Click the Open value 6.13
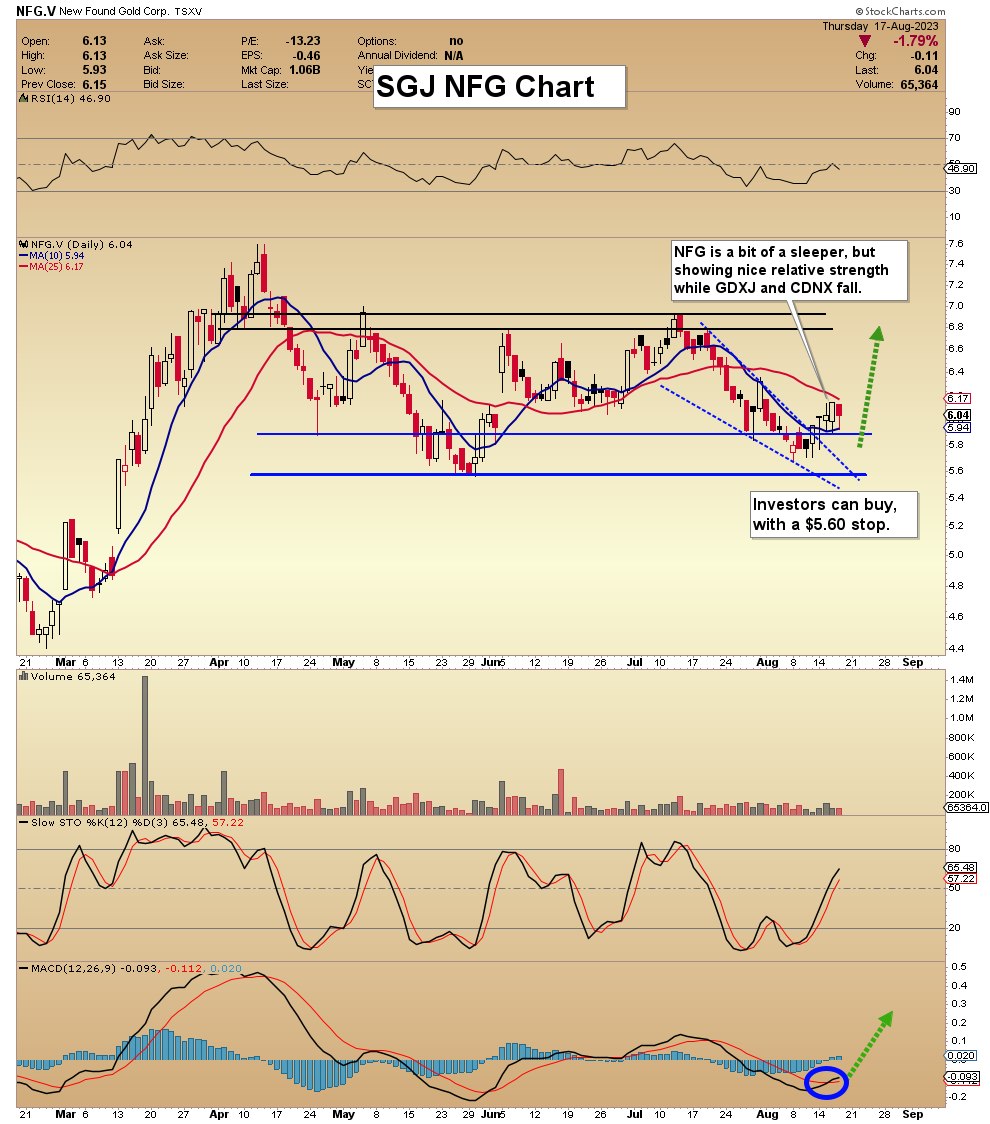 point(94,41)
